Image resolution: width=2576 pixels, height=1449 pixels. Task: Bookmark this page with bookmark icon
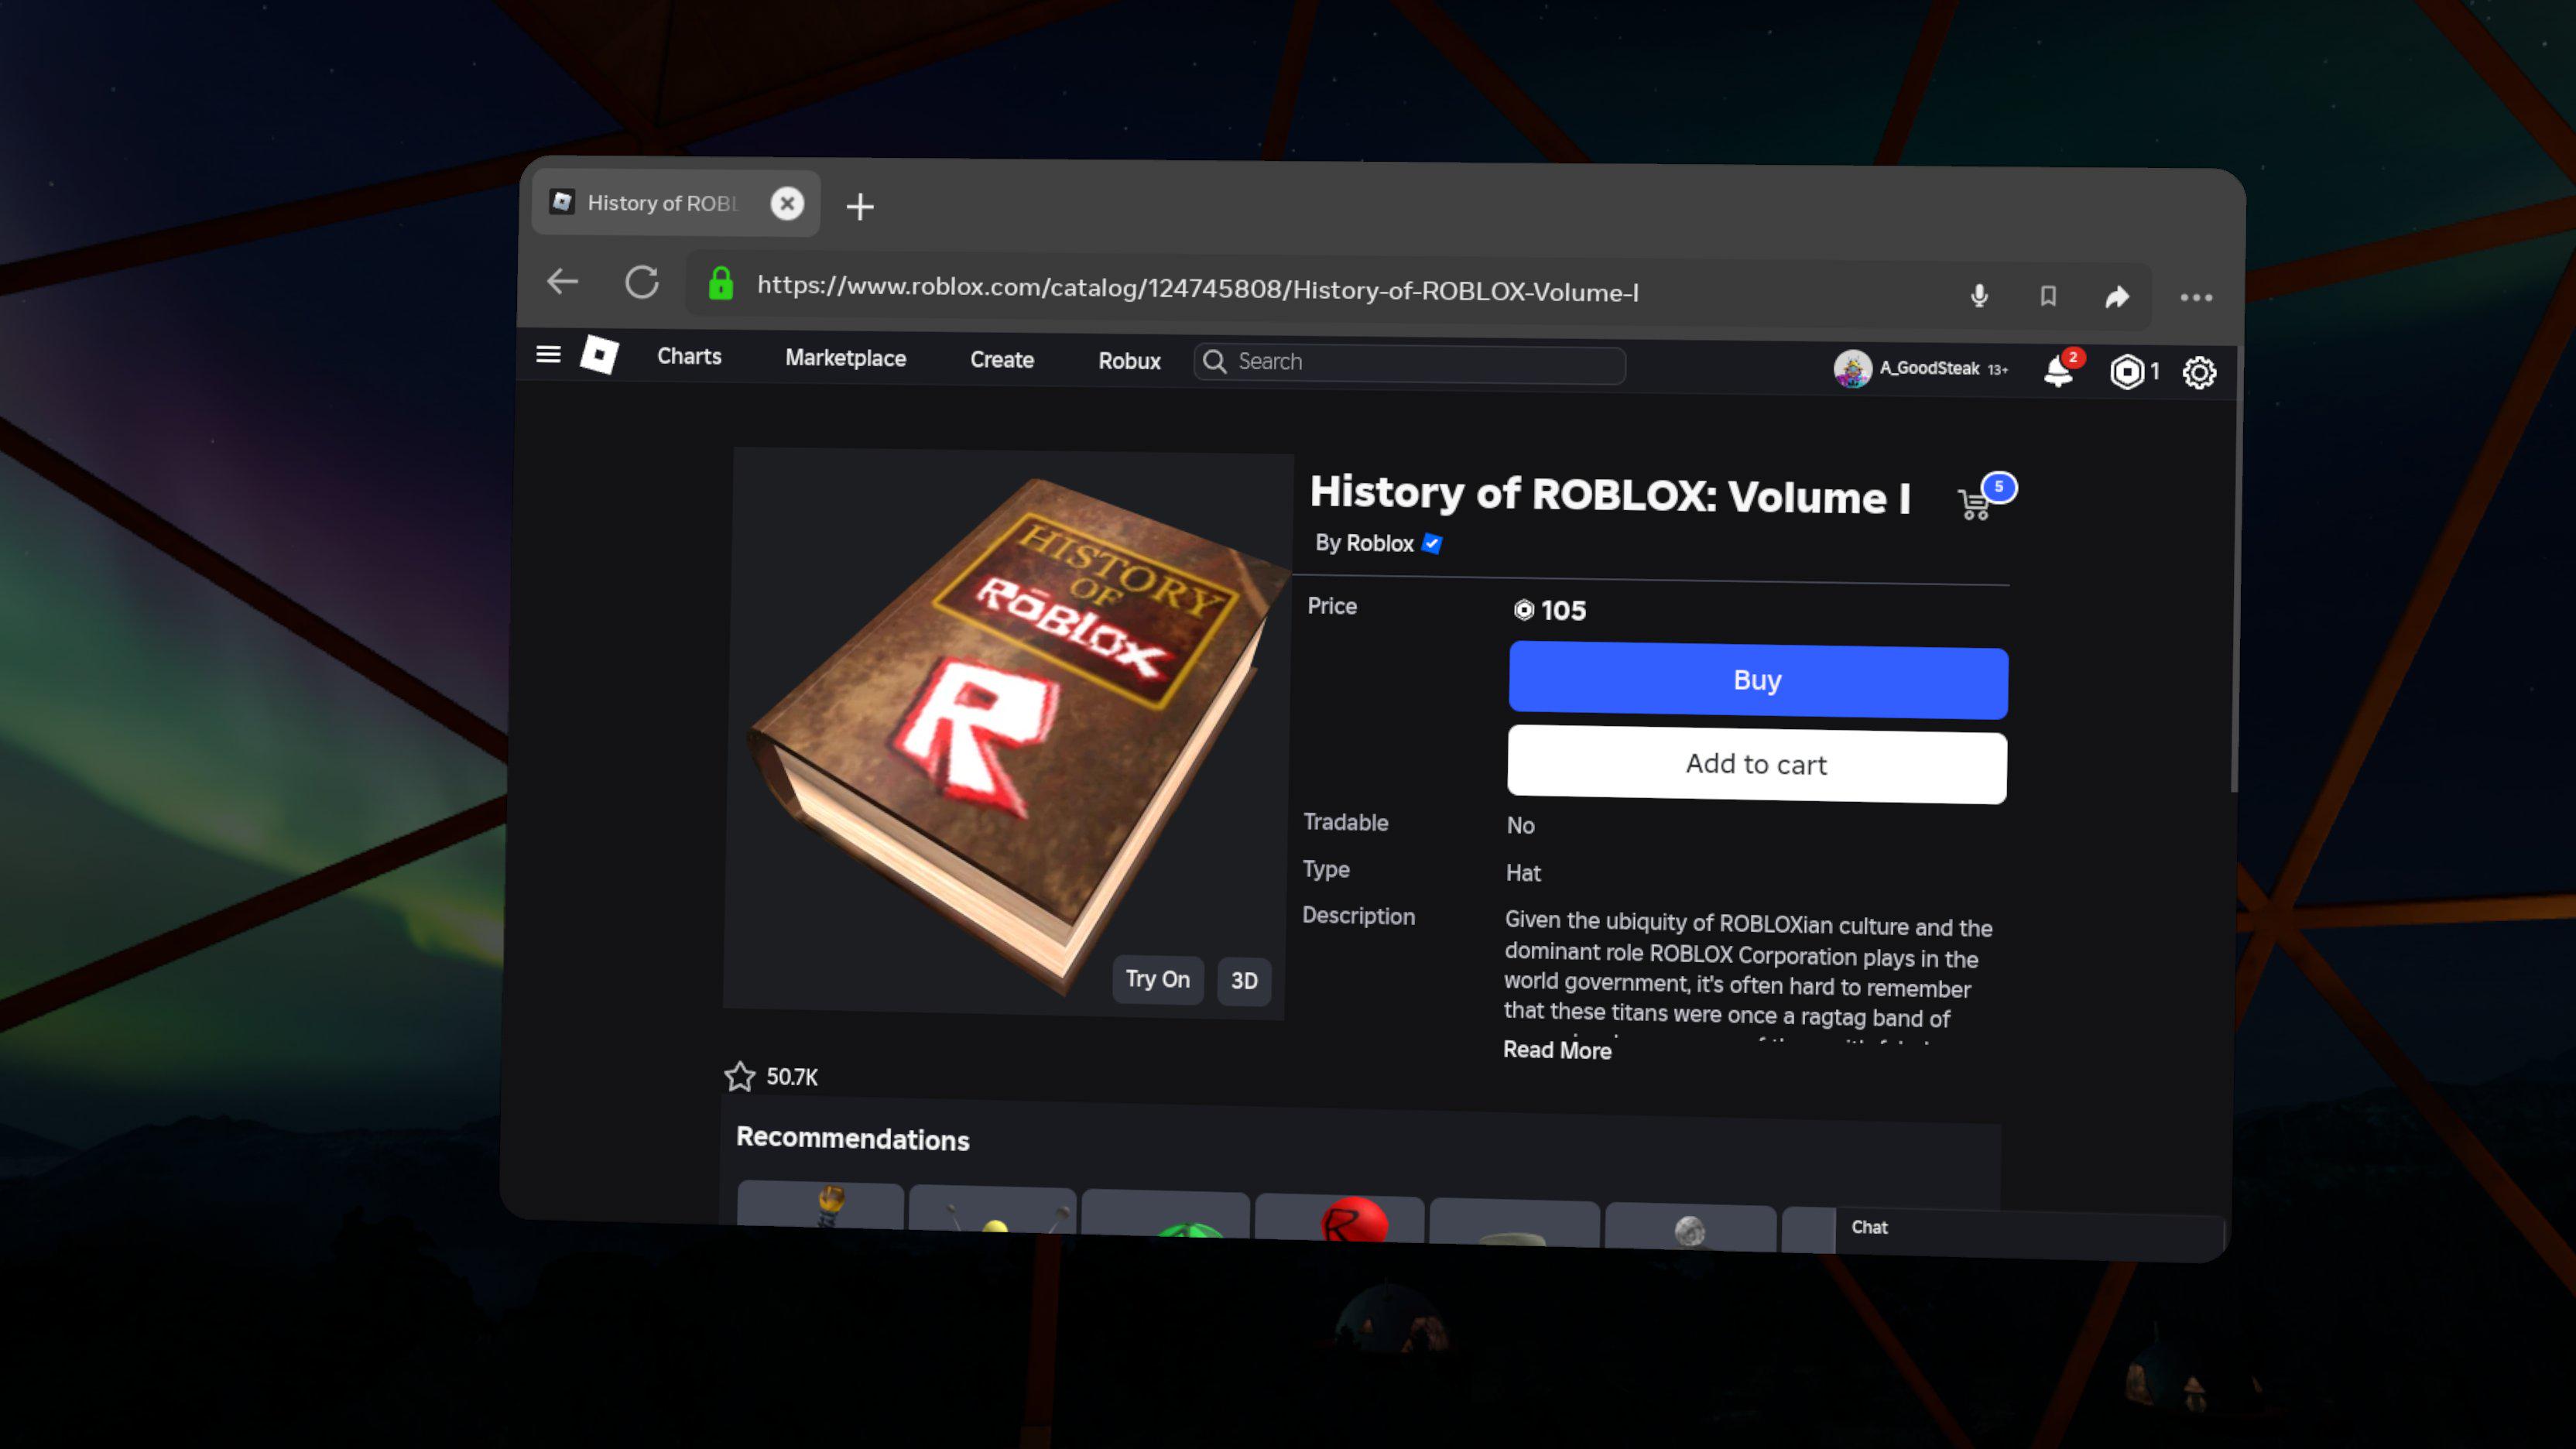[x=2048, y=296]
